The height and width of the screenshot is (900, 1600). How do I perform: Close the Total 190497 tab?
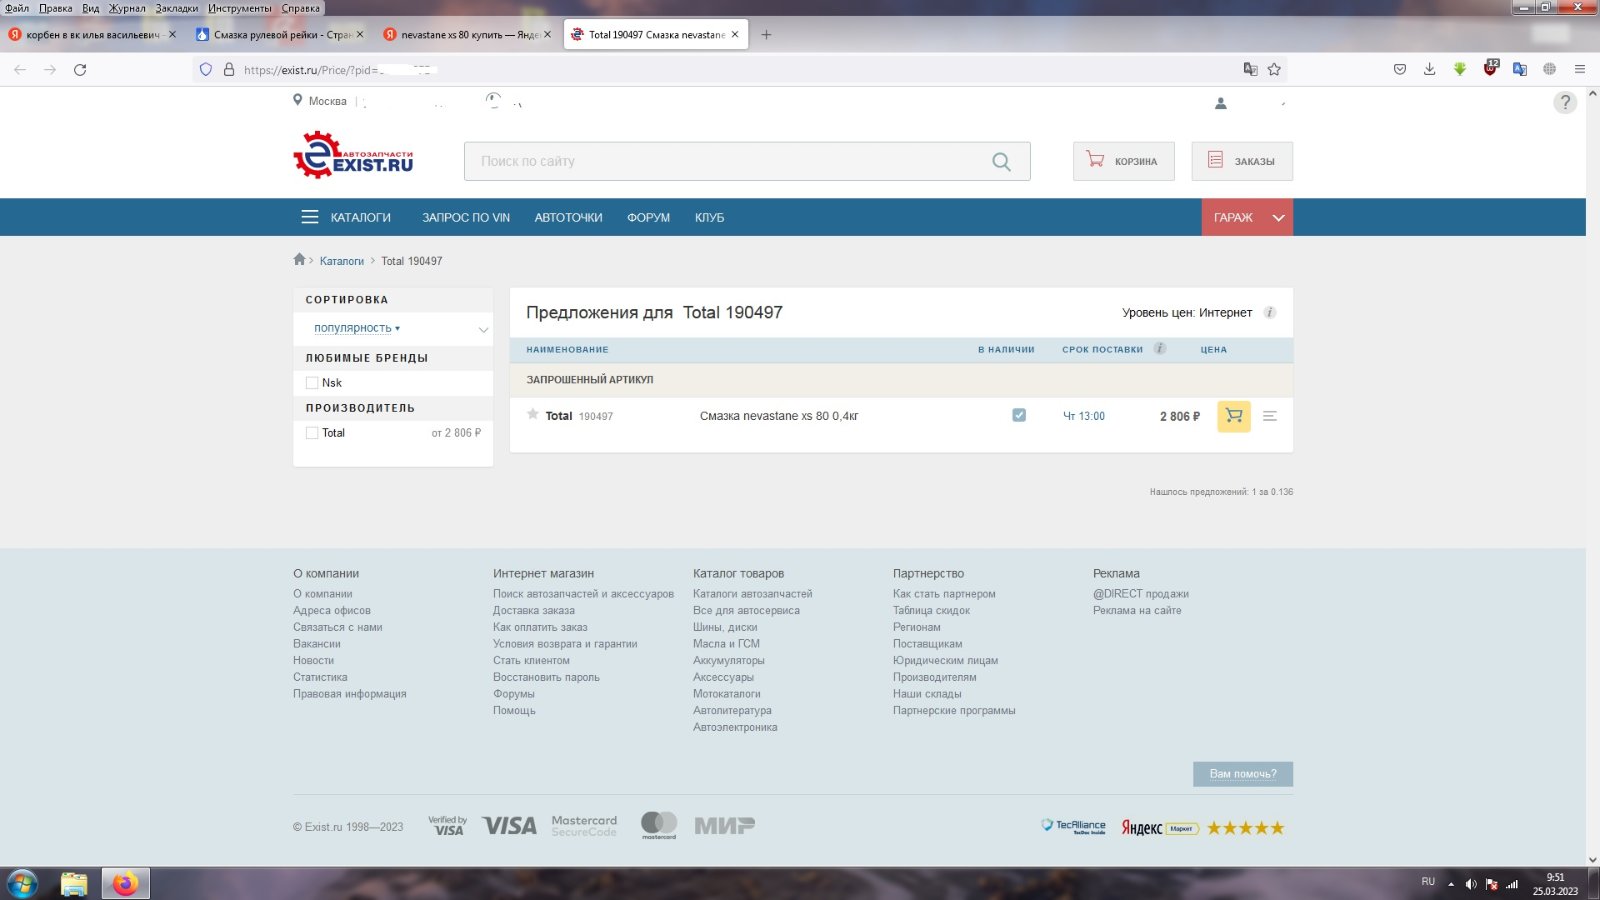tap(735, 34)
